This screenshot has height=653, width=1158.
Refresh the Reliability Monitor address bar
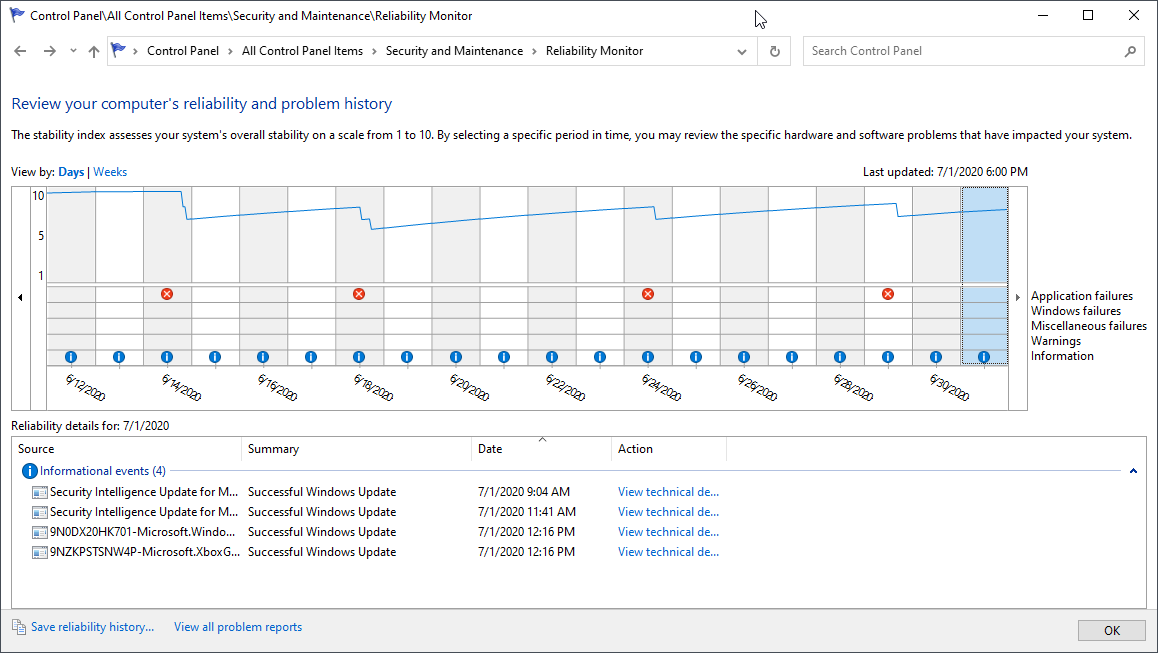coord(774,51)
